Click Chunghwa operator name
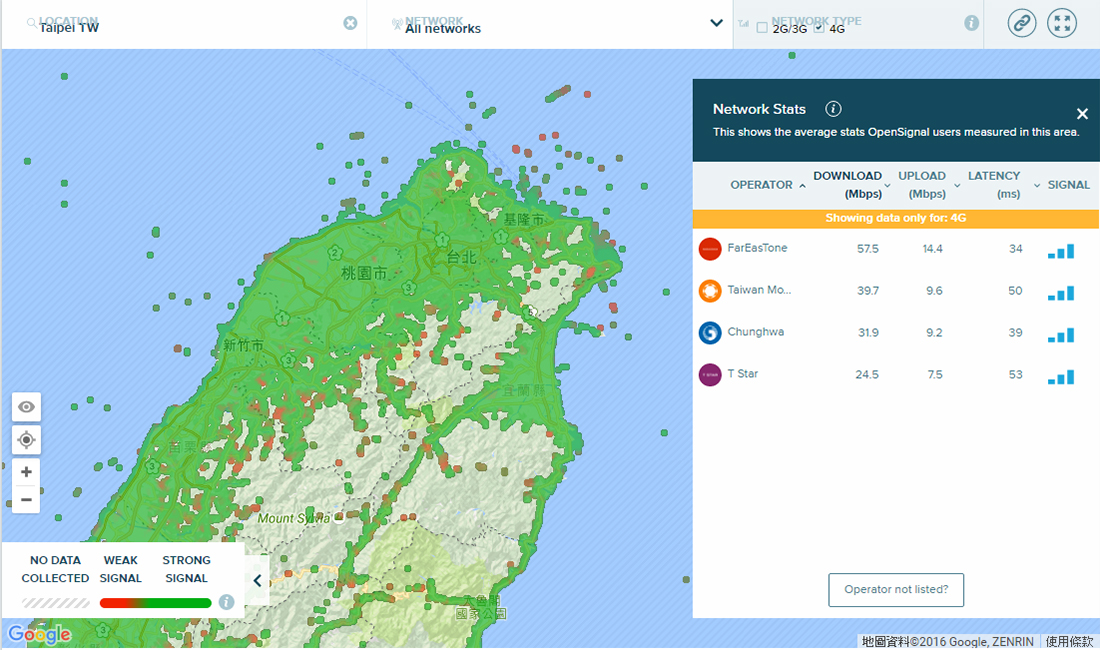The height and width of the screenshot is (650, 1100). point(756,332)
